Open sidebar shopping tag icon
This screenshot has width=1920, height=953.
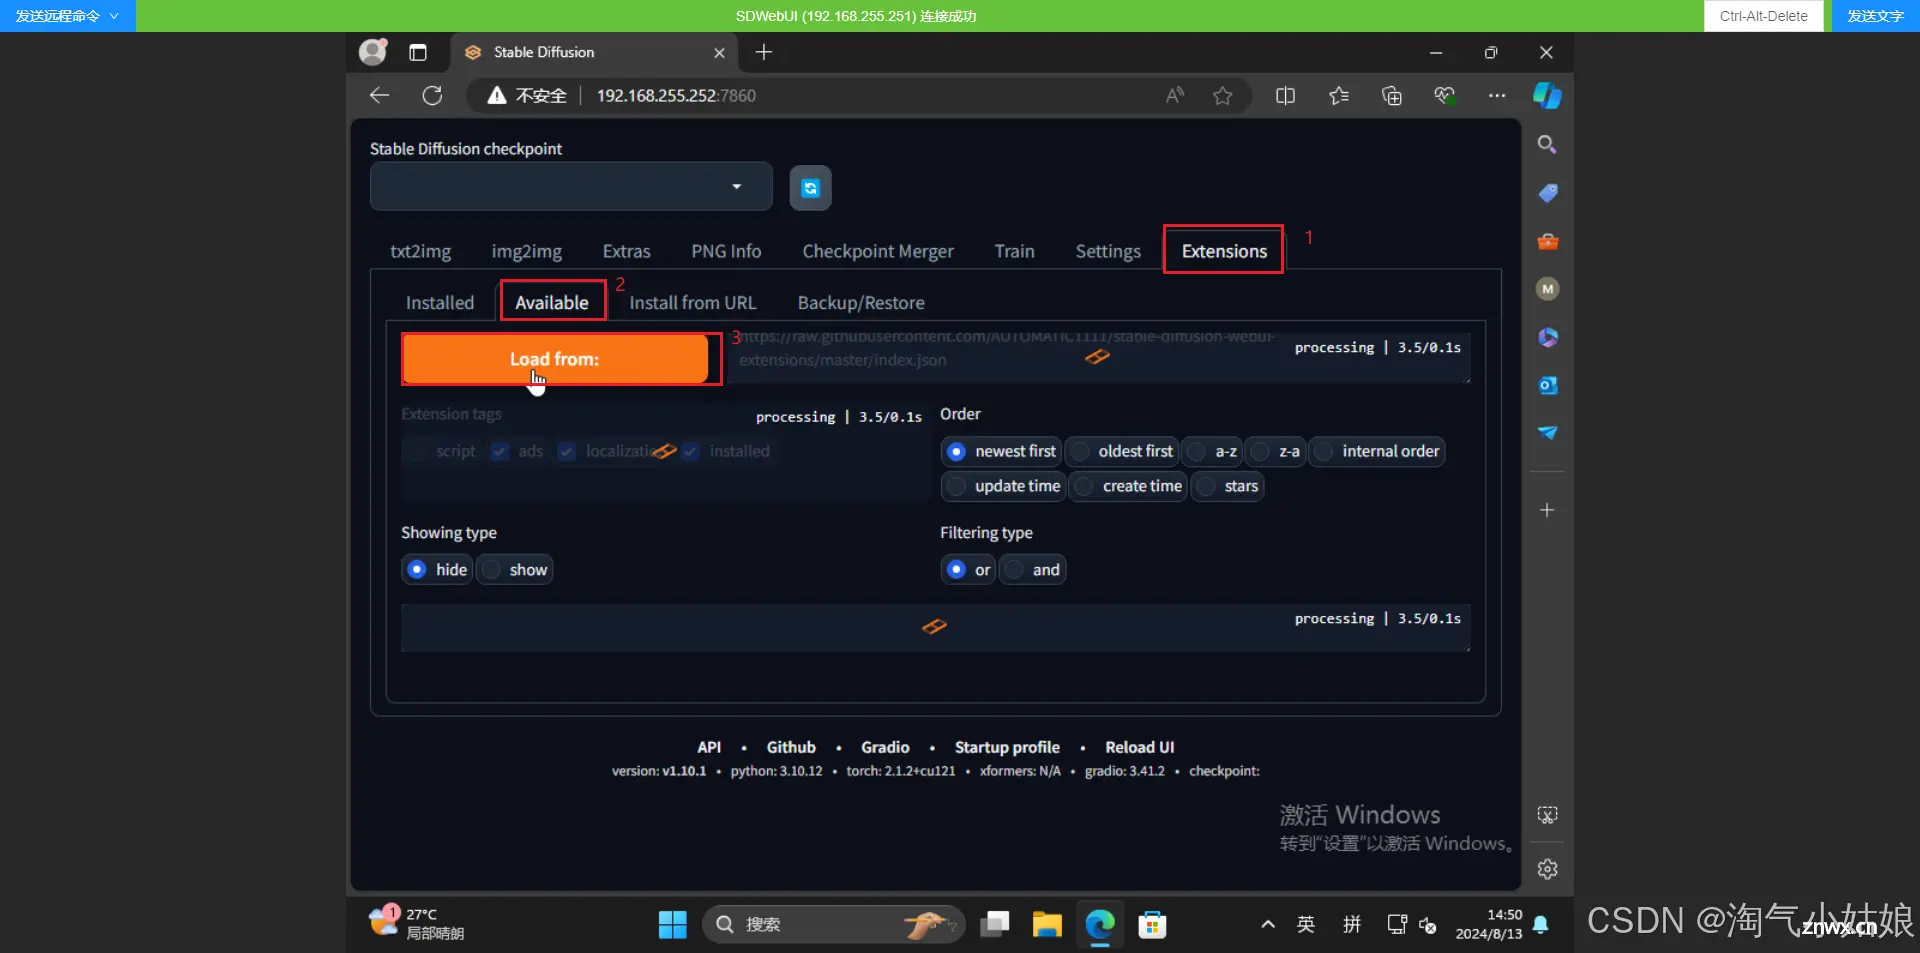[1547, 193]
